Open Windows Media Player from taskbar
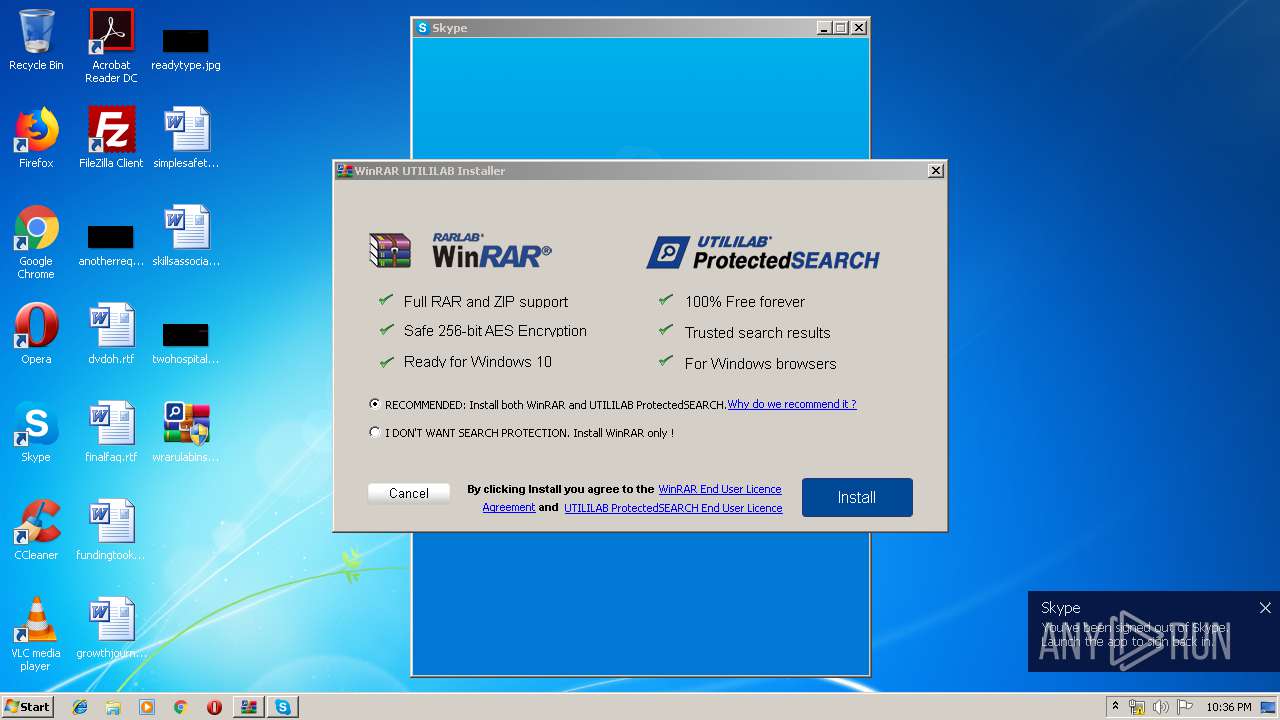 point(147,707)
